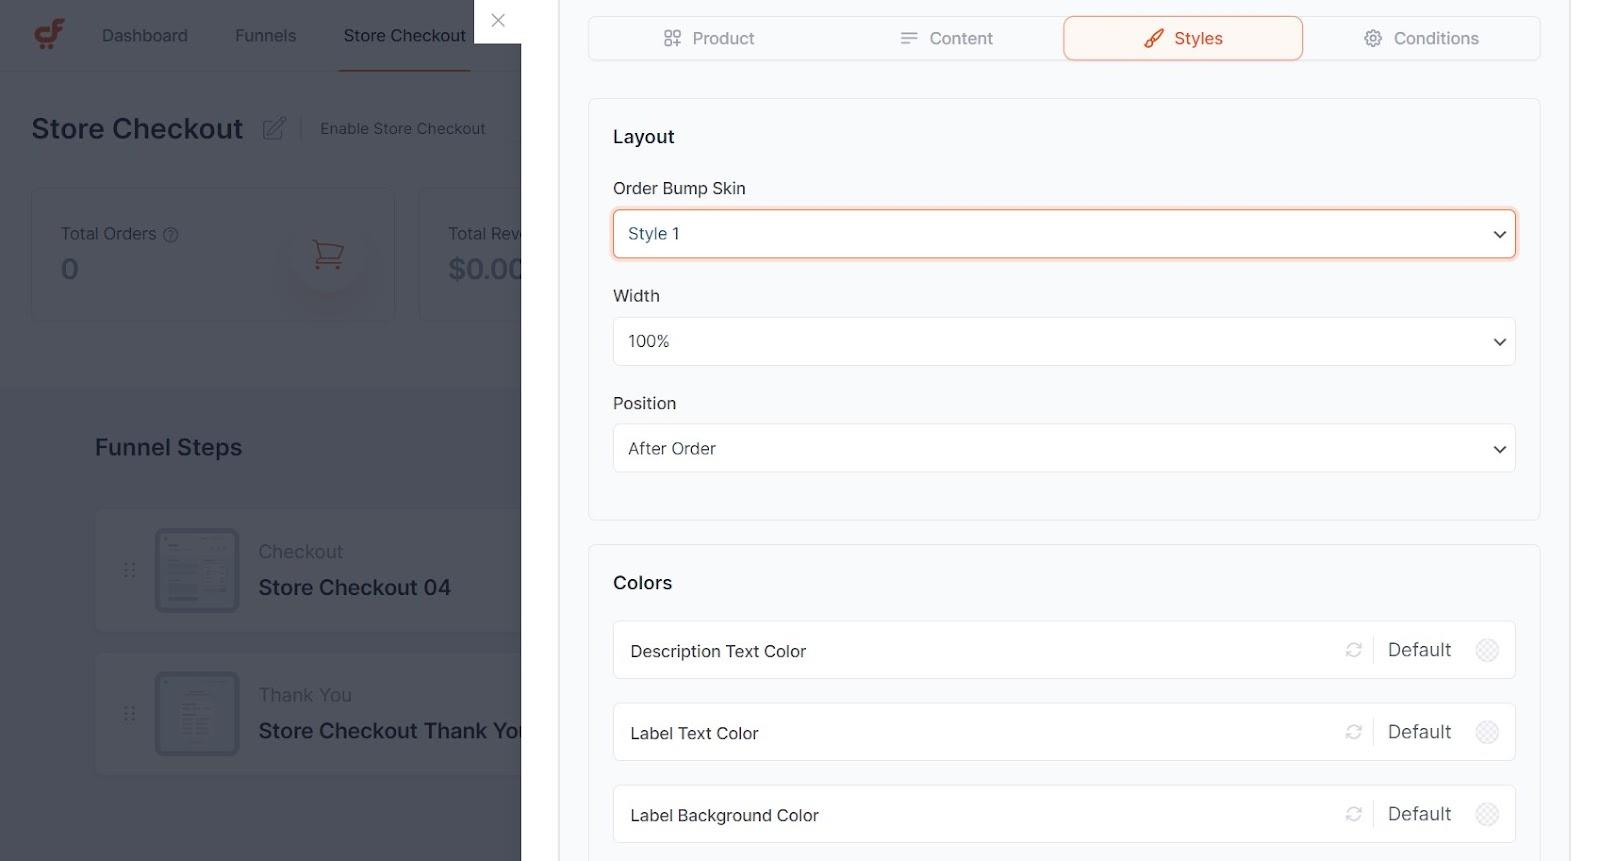
Task: Click the Colors section heading
Action: coord(643,583)
